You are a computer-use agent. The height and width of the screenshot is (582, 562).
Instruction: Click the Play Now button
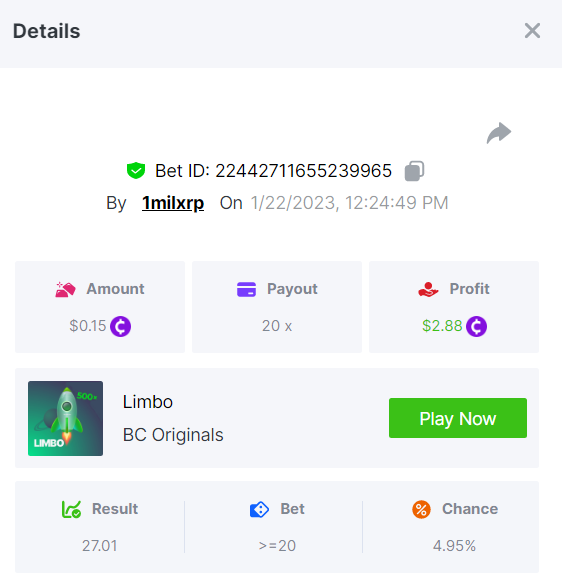[x=458, y=418]
